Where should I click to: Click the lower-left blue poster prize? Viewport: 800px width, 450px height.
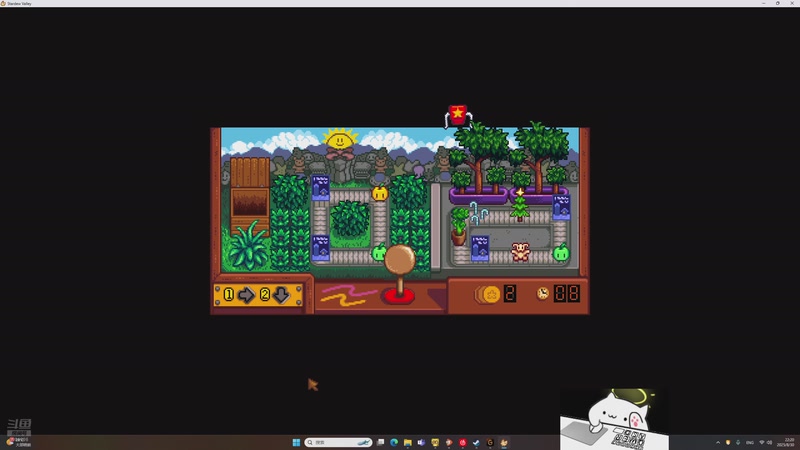(x=320, y=248)
